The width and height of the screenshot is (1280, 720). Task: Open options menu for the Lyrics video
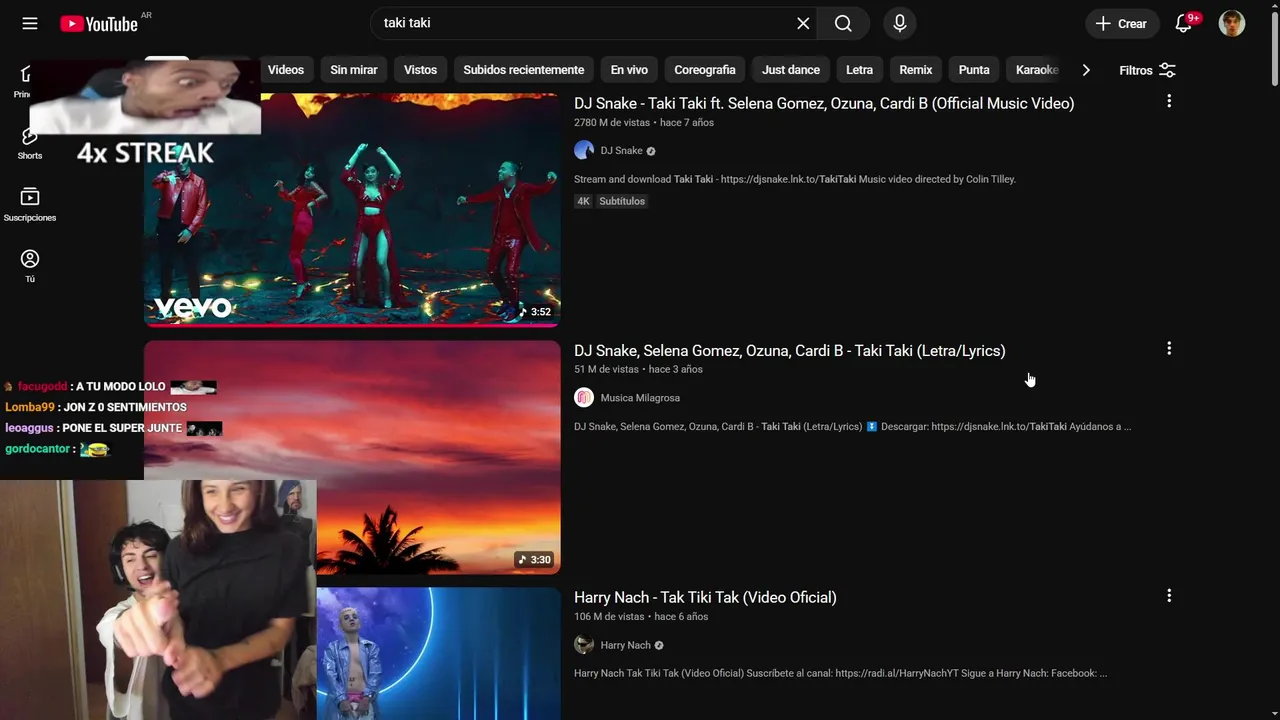[1169, 348]
